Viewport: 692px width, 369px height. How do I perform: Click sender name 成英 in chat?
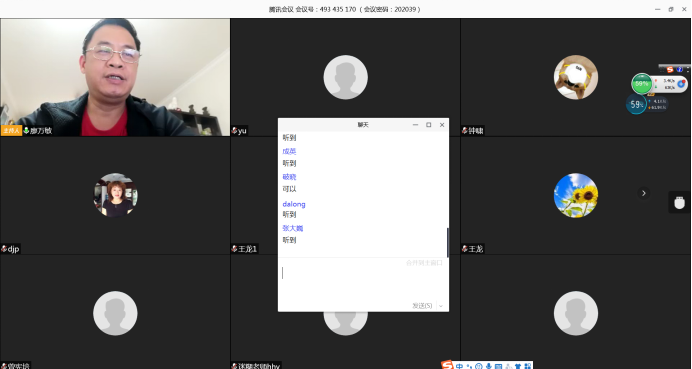click(x=290, y=151)
